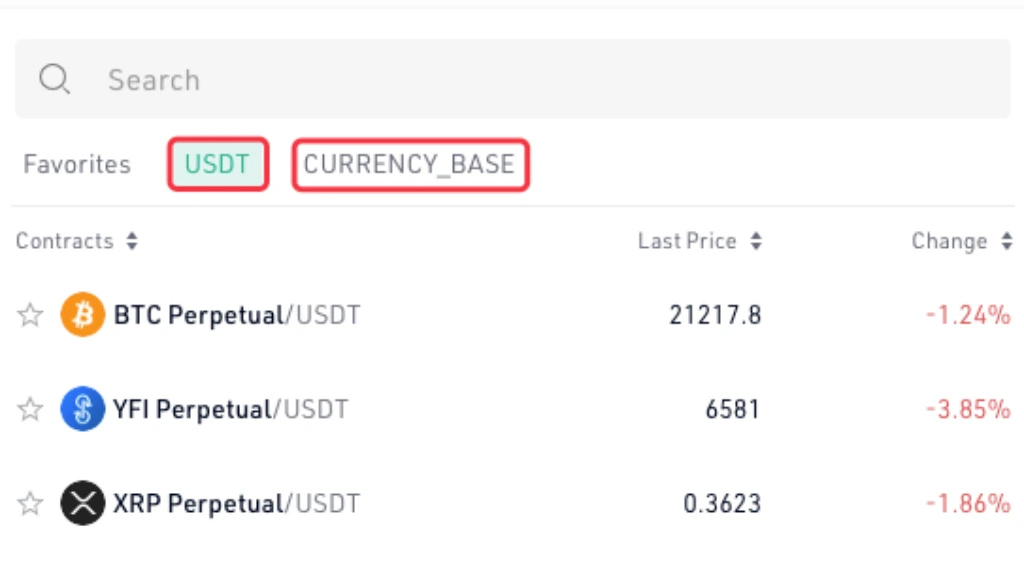Click the BTC last price 21217.8
1024x576 pixels.
716,315
